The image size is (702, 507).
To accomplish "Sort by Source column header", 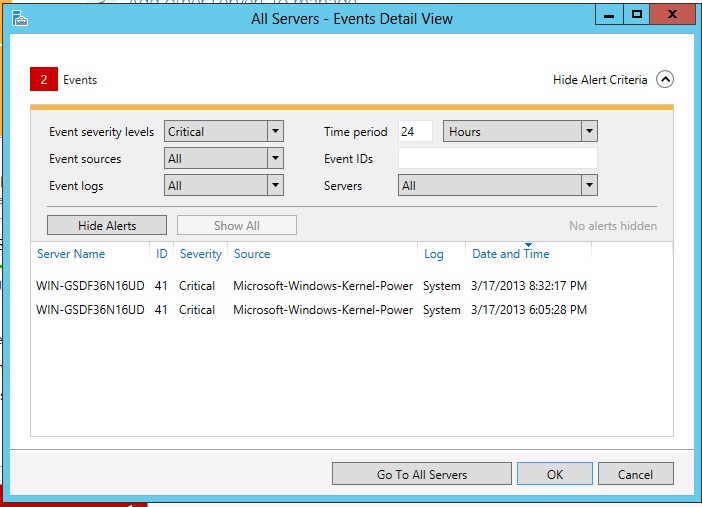I will click(252, 254).
